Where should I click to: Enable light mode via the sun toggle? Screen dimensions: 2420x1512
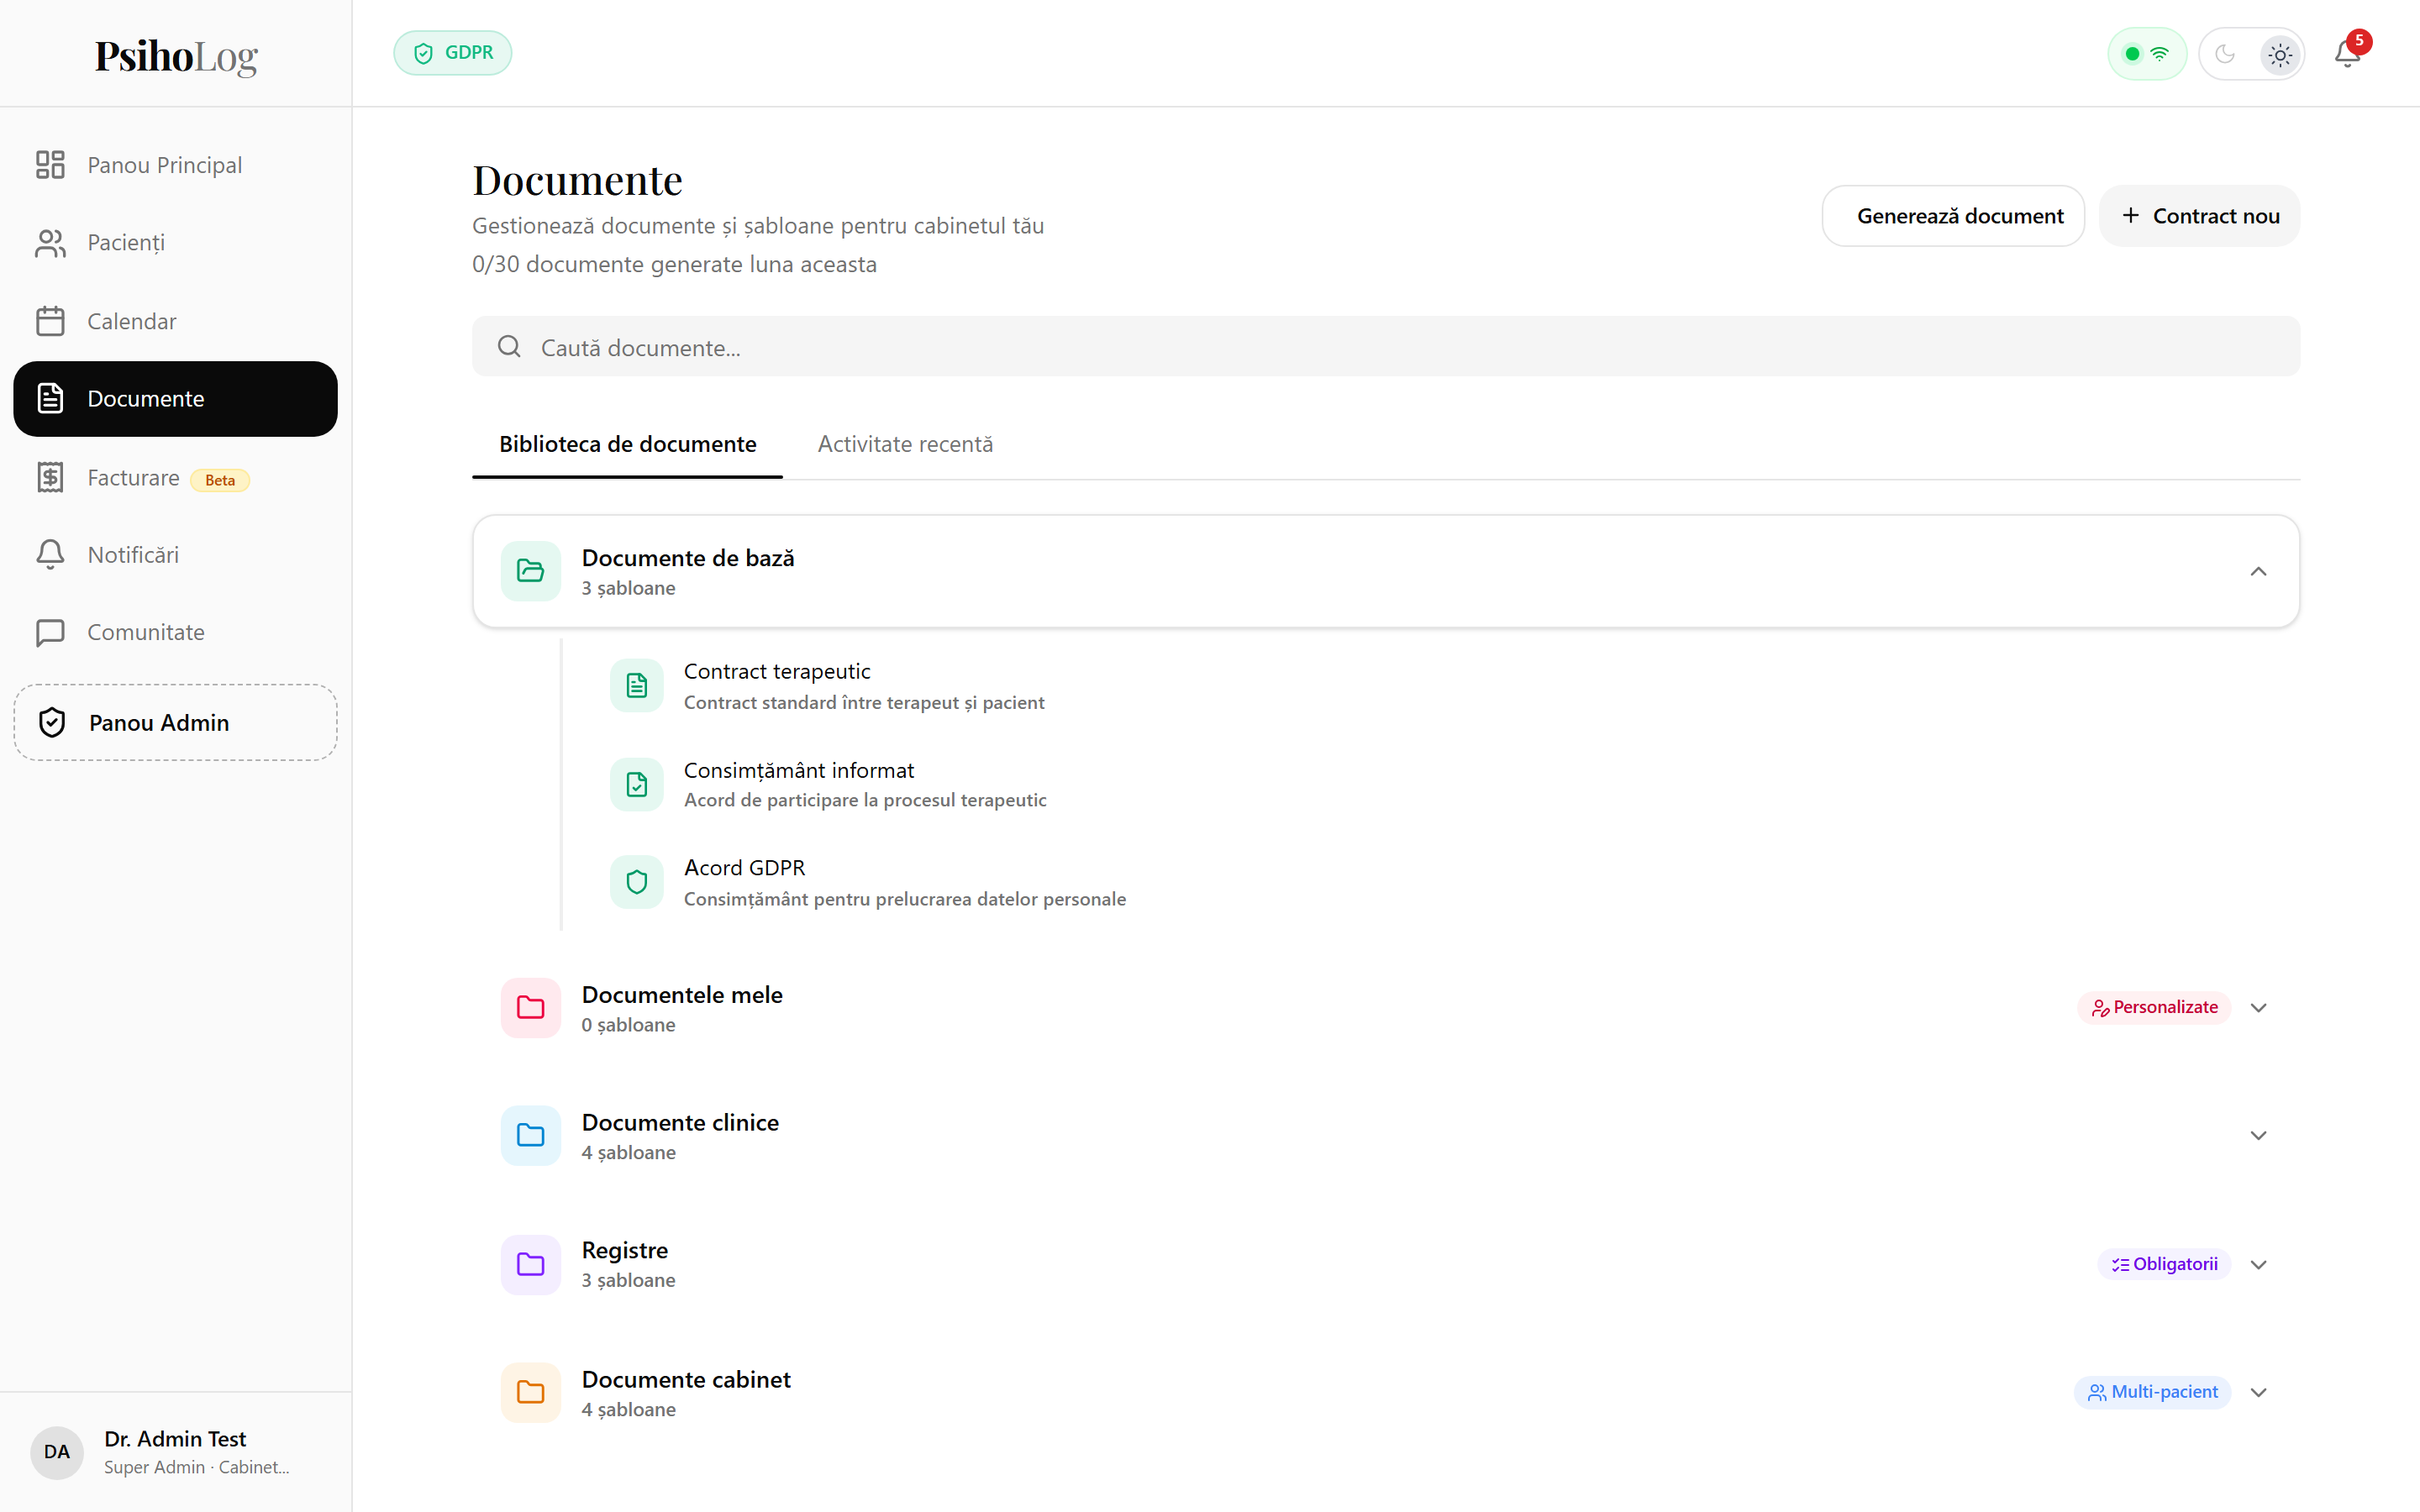(2280, 54)
